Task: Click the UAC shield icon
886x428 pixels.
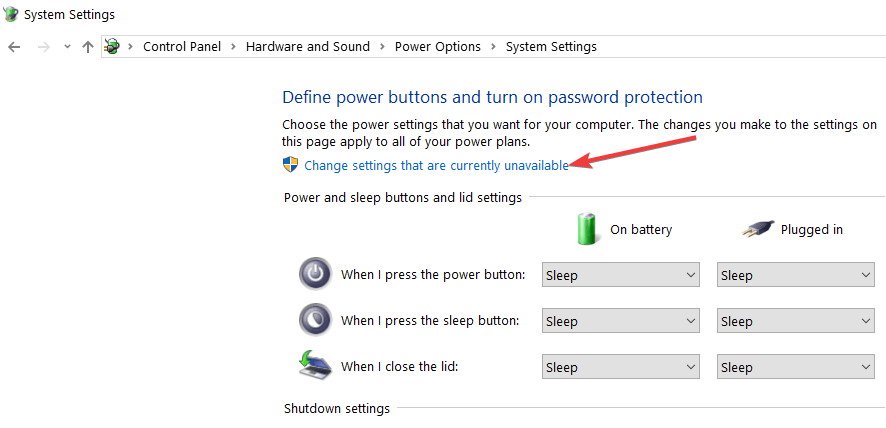Action: coord(290,165)
